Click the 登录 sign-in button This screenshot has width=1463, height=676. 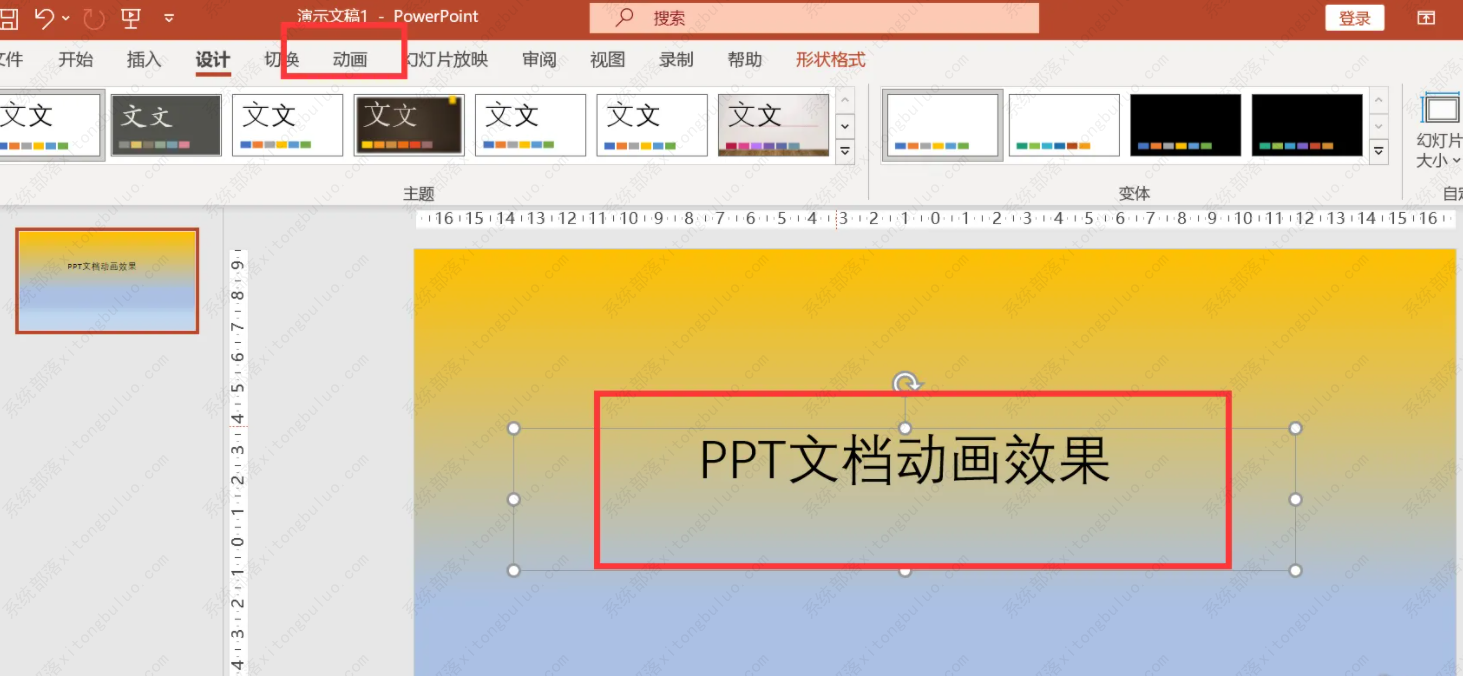(x=1354, y=17)
